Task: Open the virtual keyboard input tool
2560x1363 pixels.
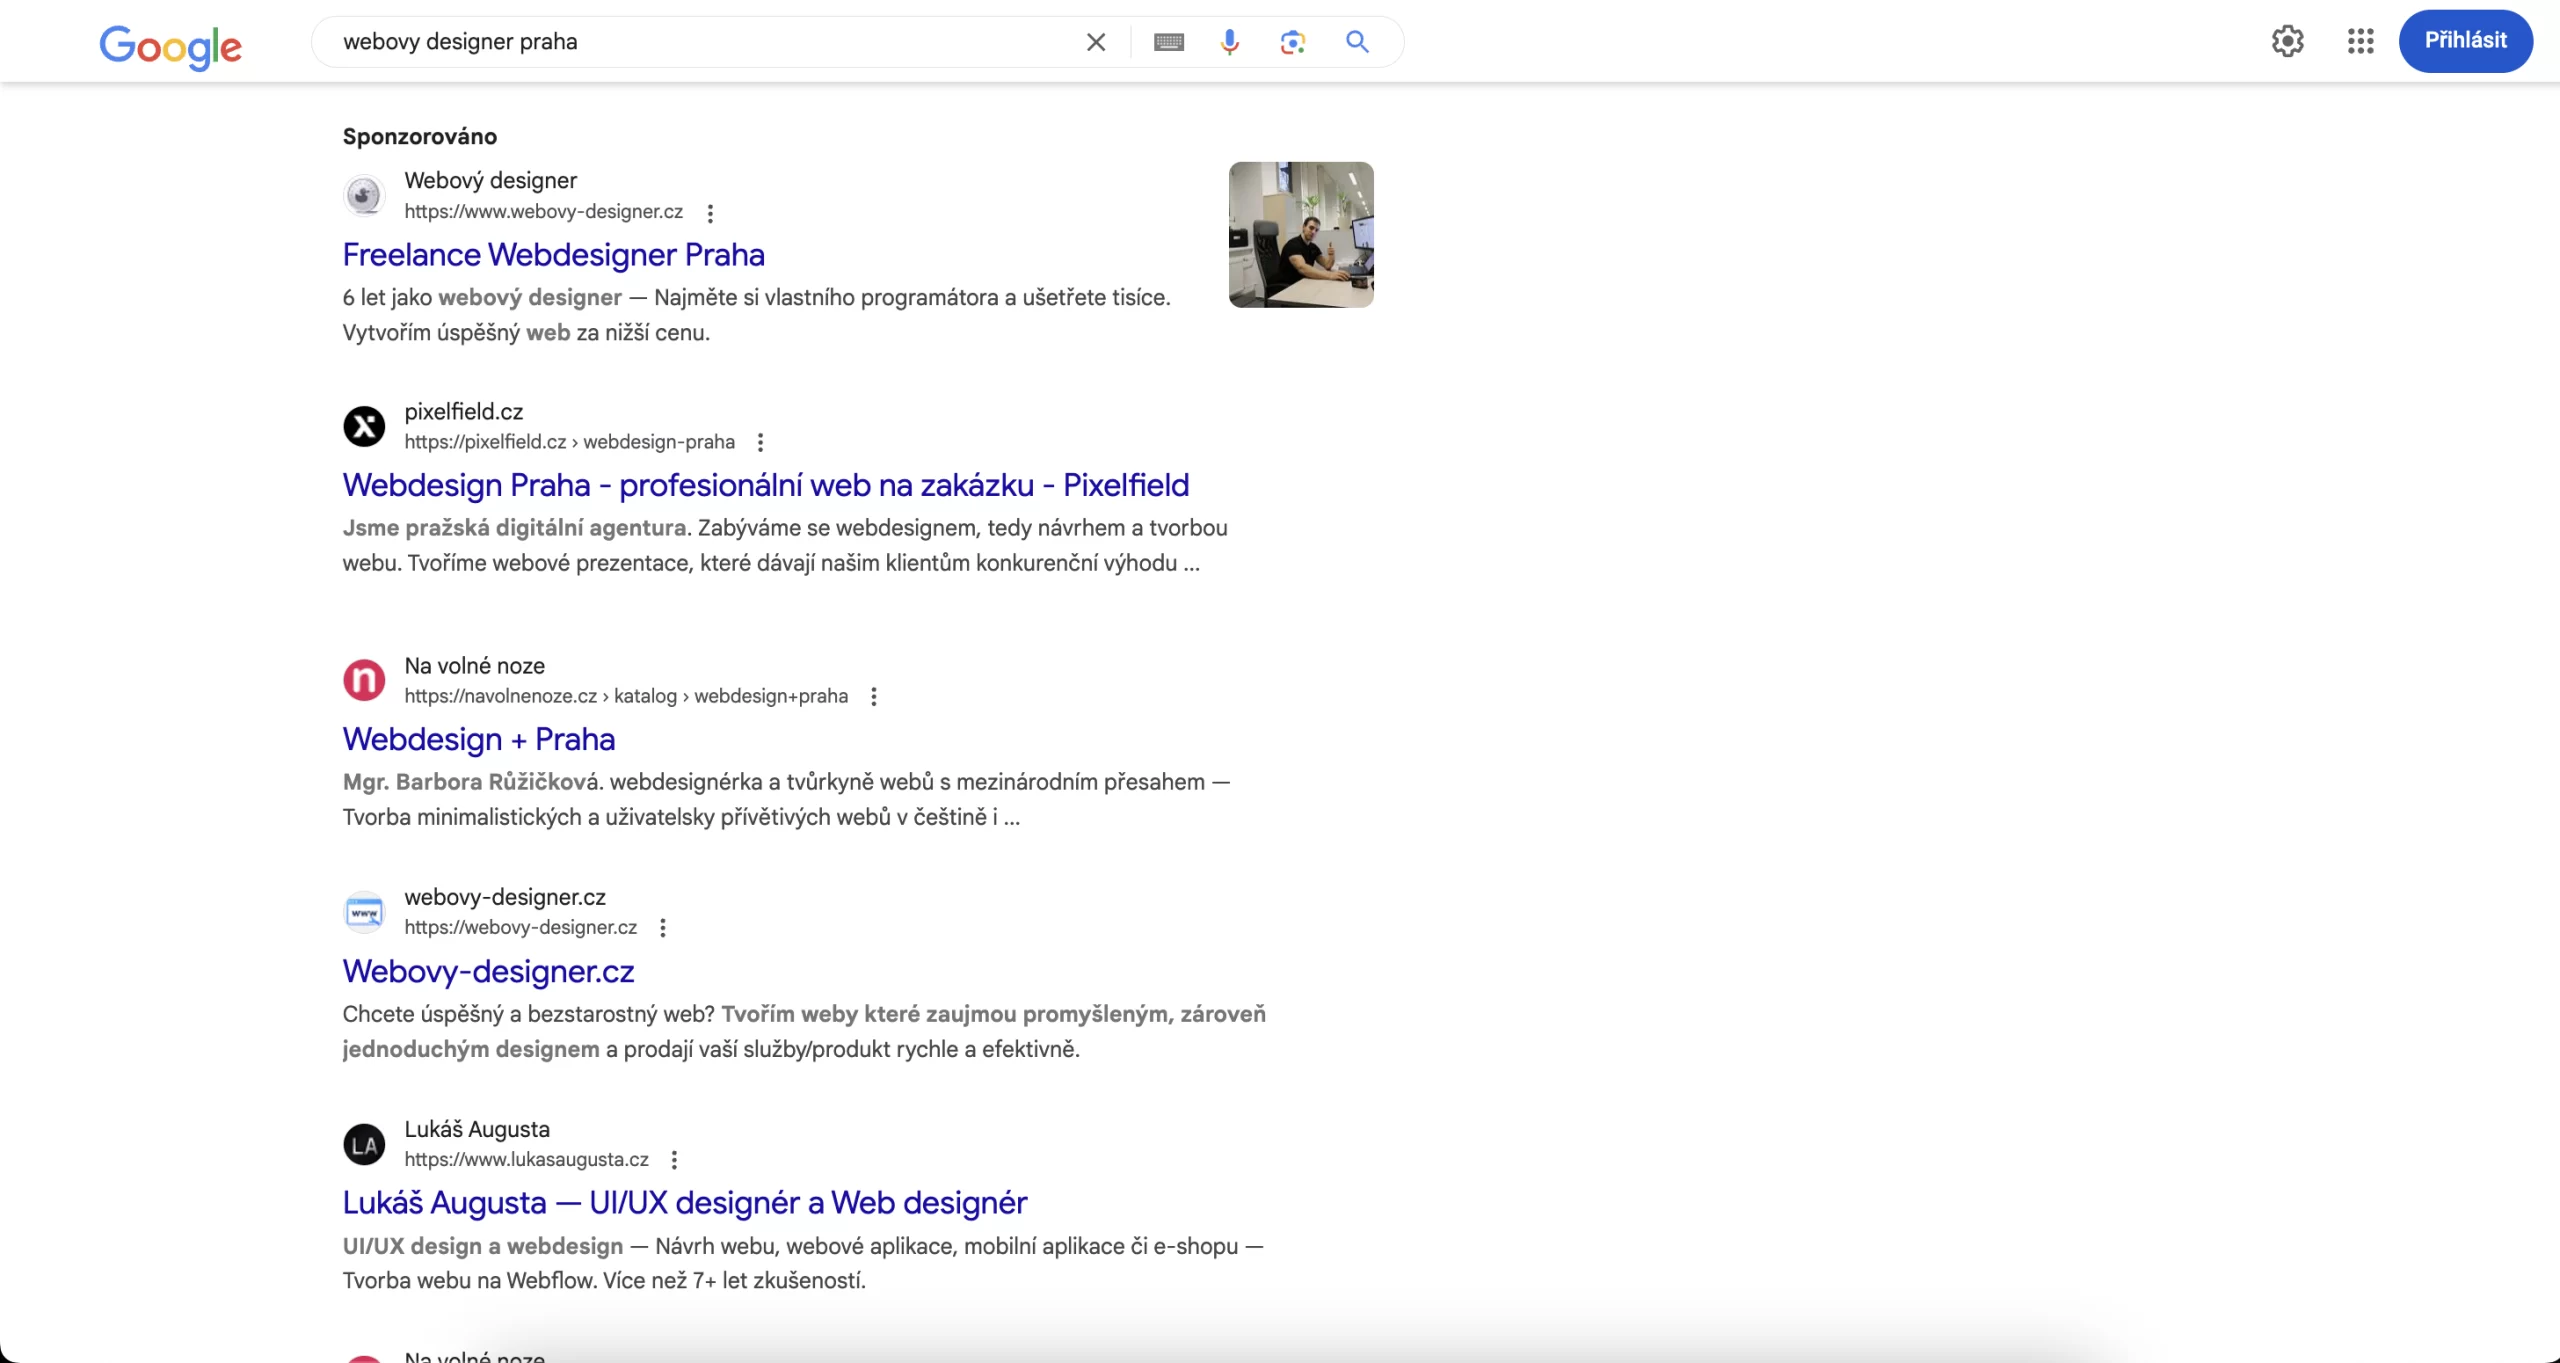Action: pyautogui.click(x=1168, y=42)
